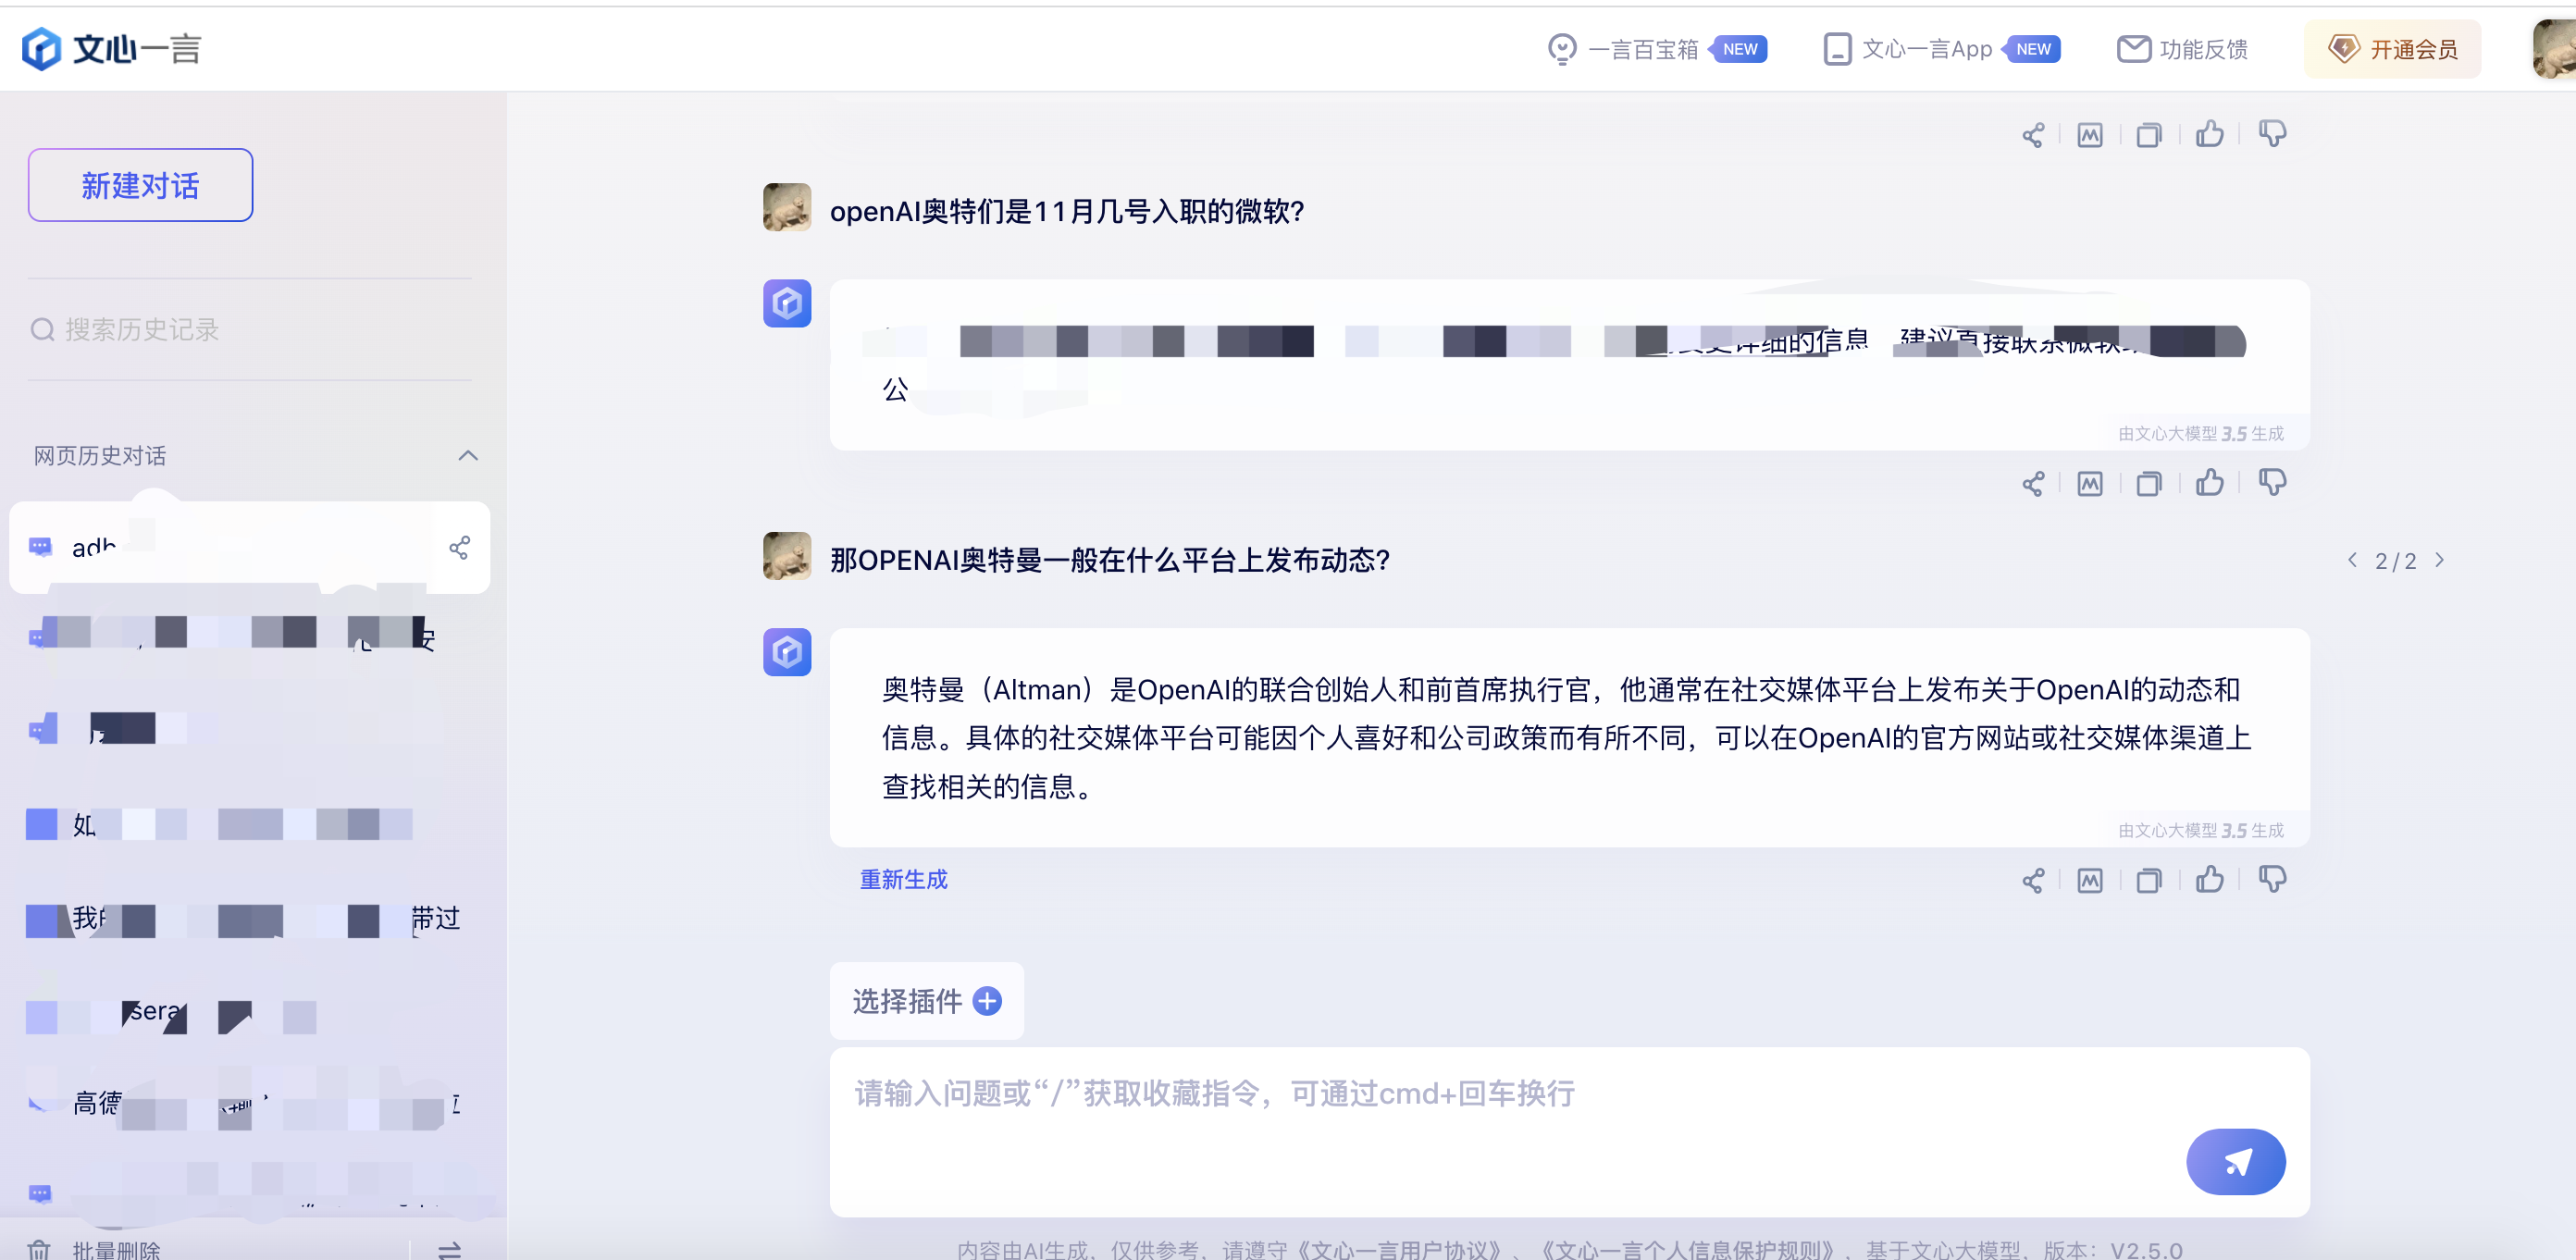Screen dimensions: 2576x1260
Task: Click 开通会员 button
Action: (x=2392, y=49)
